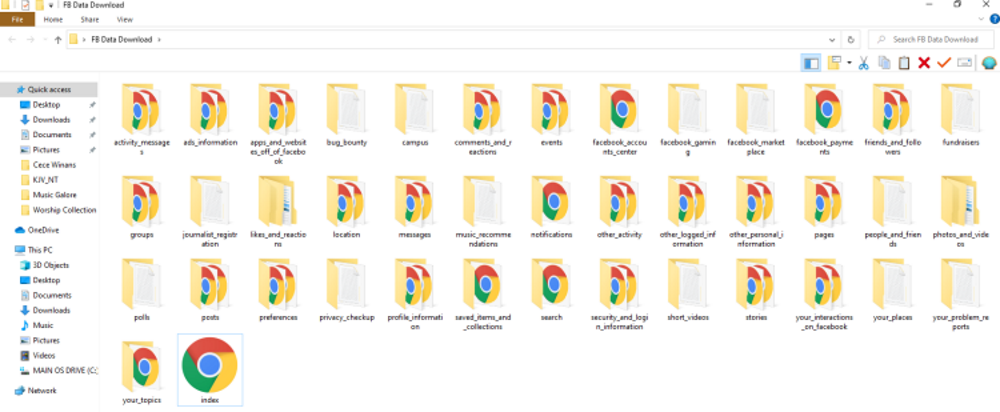1000x412 pixels.
Task: Select the privacy_checkup folder
Action: tap(346, 289)
